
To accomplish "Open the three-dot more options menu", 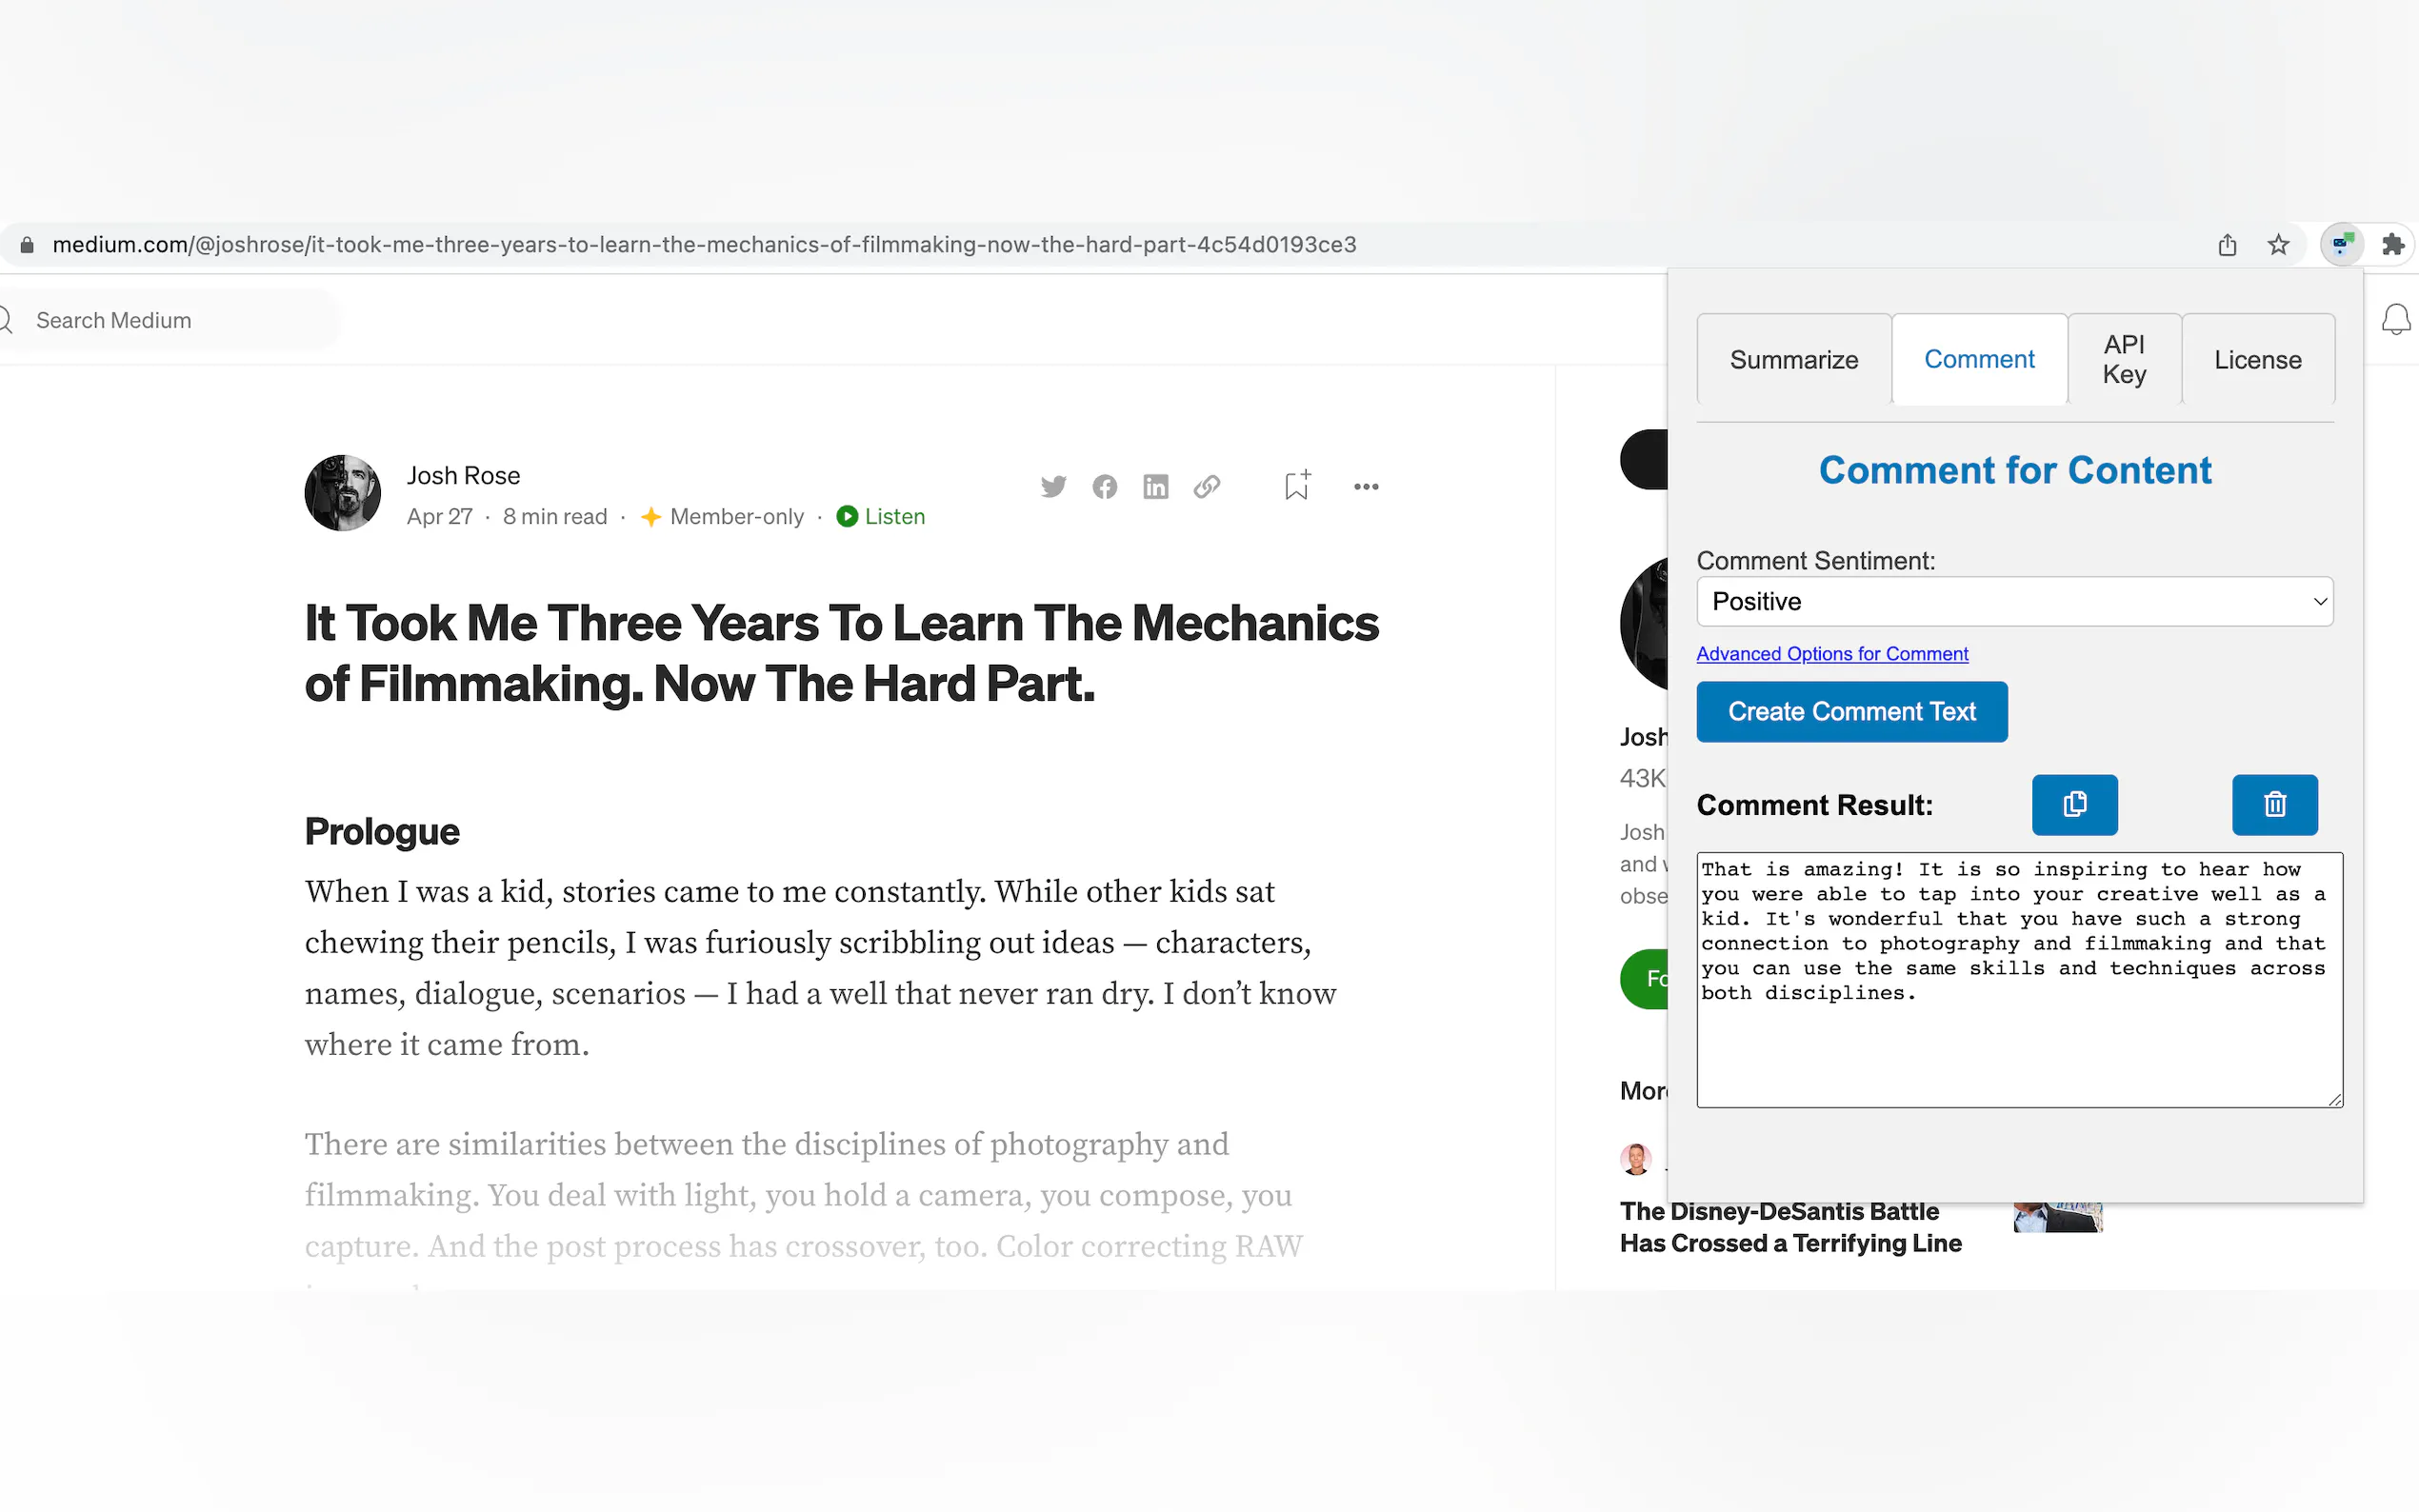I will 1366,487.
